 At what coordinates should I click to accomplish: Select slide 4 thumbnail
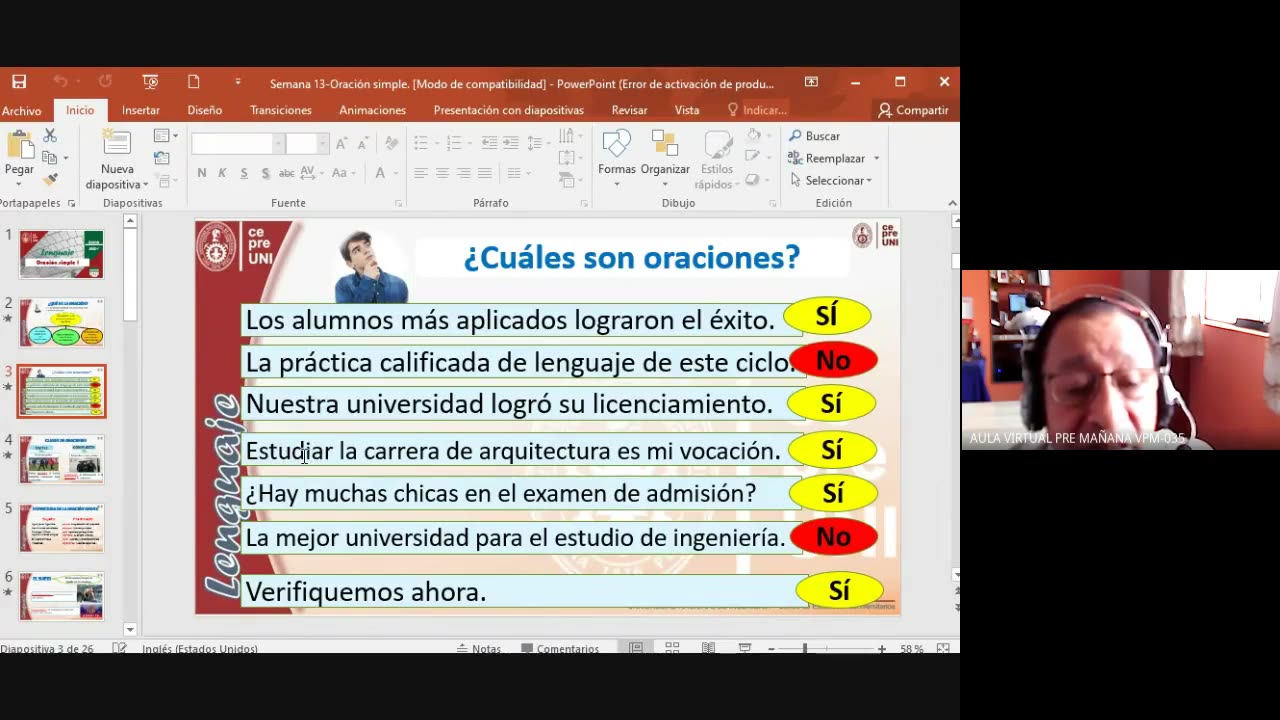61,459
